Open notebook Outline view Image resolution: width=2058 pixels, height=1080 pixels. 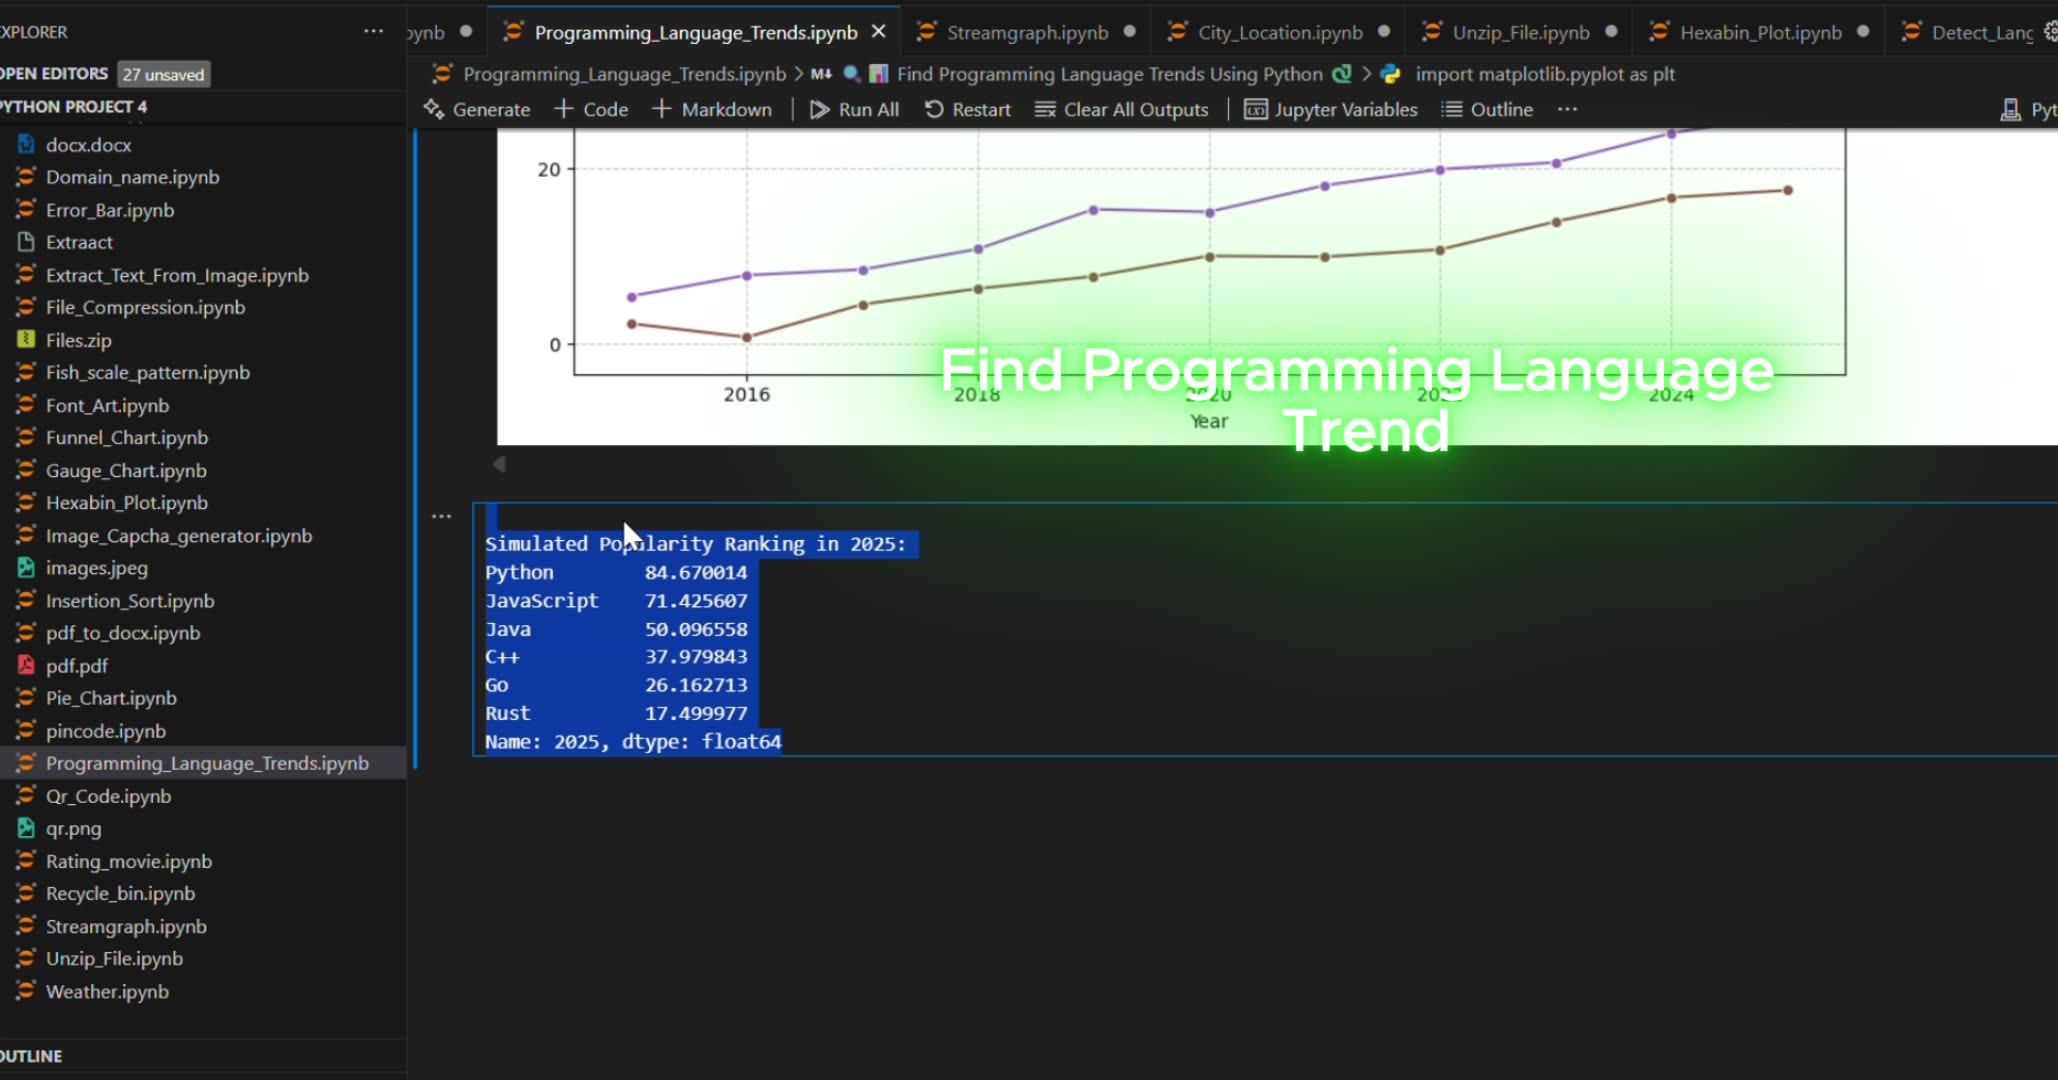click(x=1487, y=109)
